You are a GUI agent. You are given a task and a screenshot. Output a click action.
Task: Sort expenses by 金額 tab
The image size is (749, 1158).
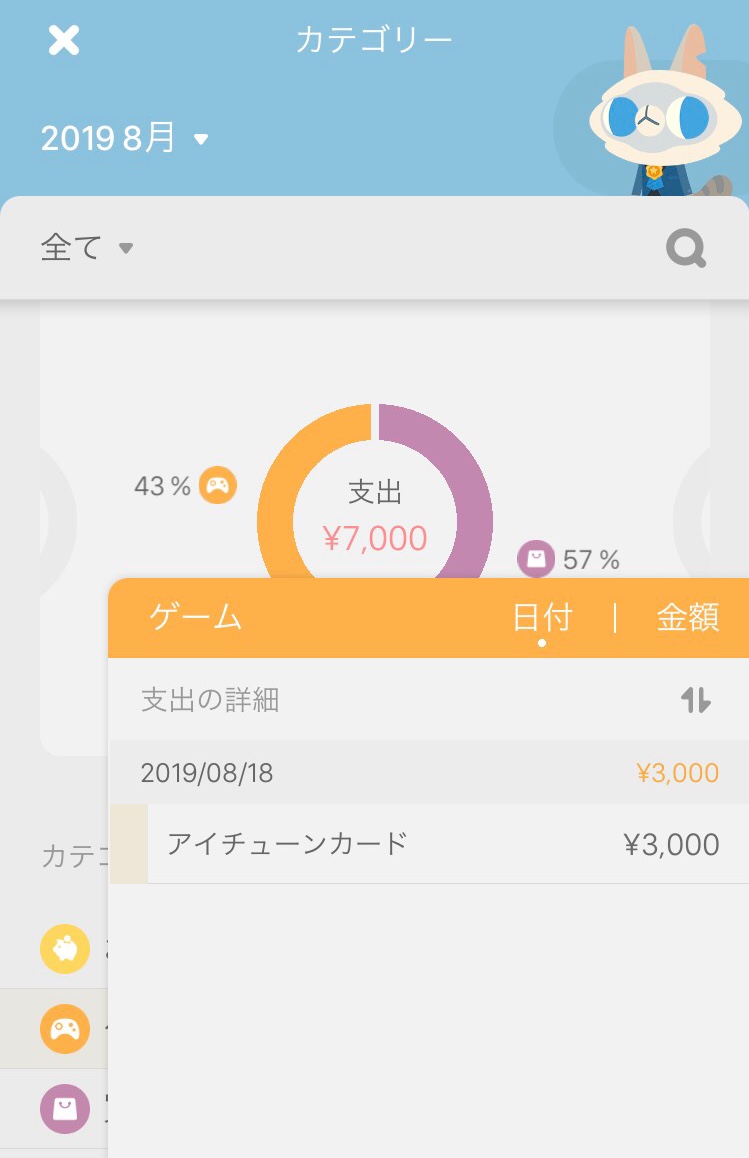tap(687, 618)
